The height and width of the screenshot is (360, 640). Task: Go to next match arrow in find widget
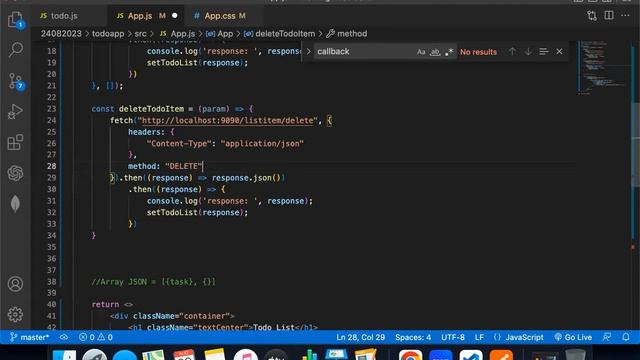click(528, 51)
